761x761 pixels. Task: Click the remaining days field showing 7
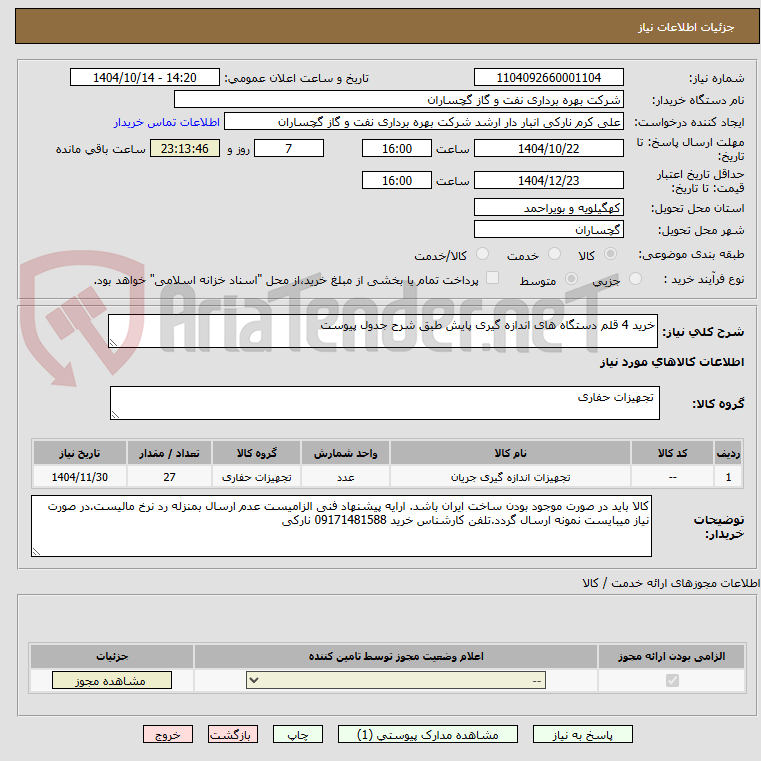pos(289,149)
